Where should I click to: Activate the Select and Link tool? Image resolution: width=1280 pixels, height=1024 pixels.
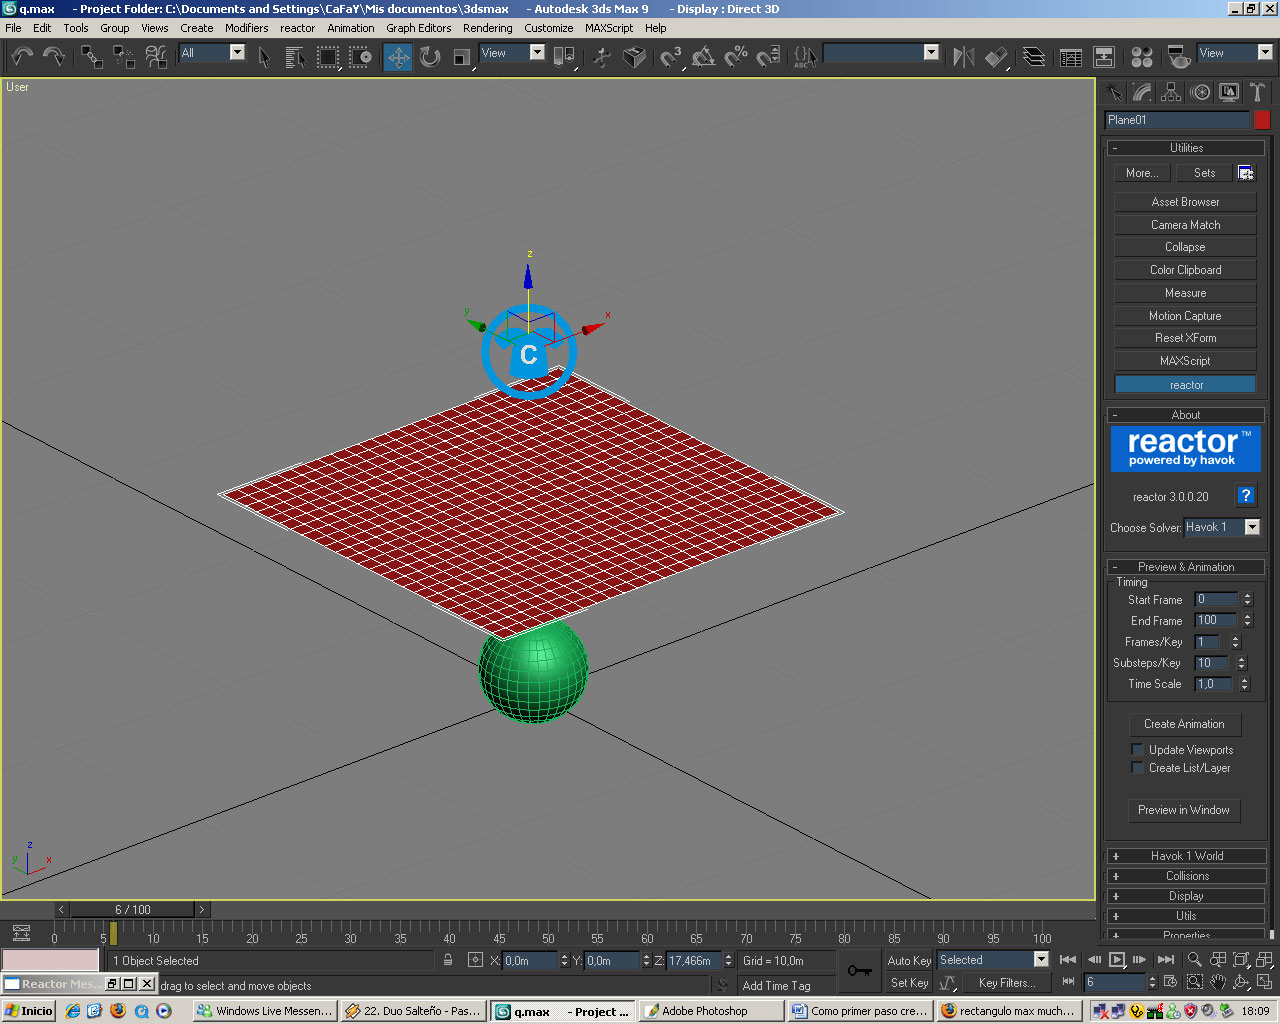pyautogui.click(x=92, y=57)
